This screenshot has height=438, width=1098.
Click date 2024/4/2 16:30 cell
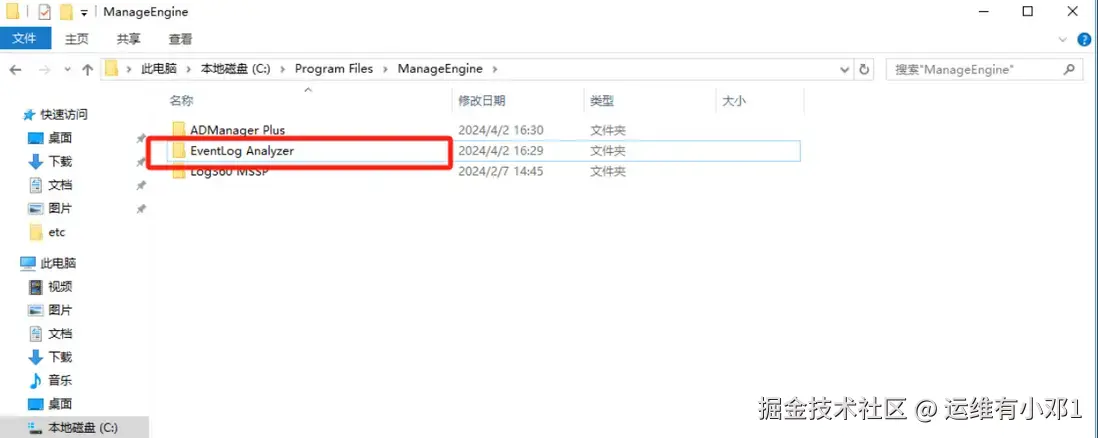(500, 130)
